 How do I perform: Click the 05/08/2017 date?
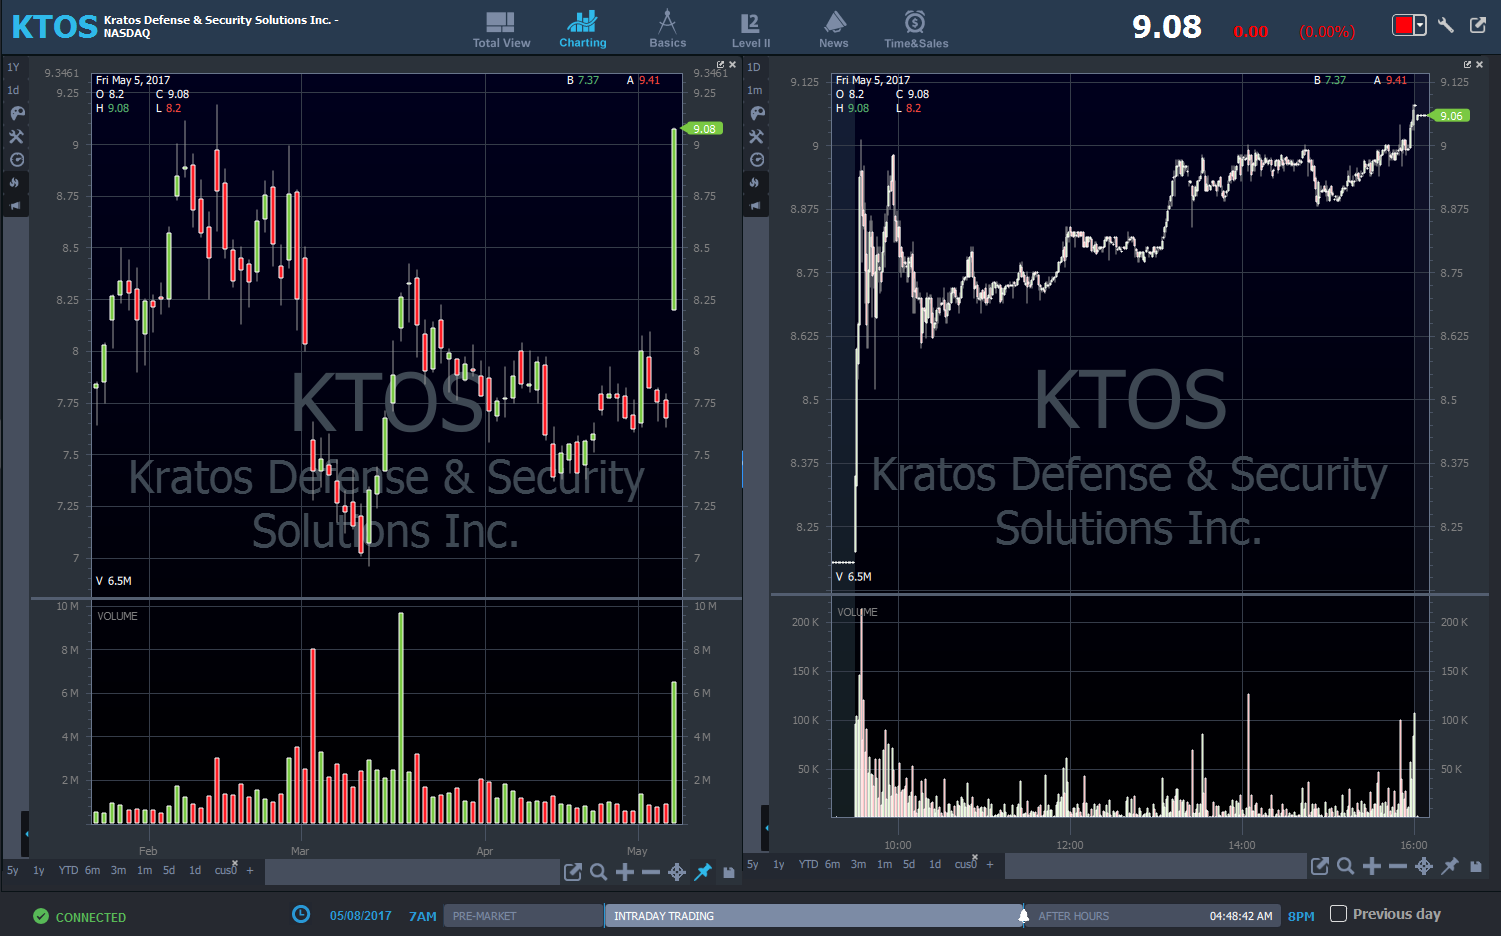pos(361,916)
